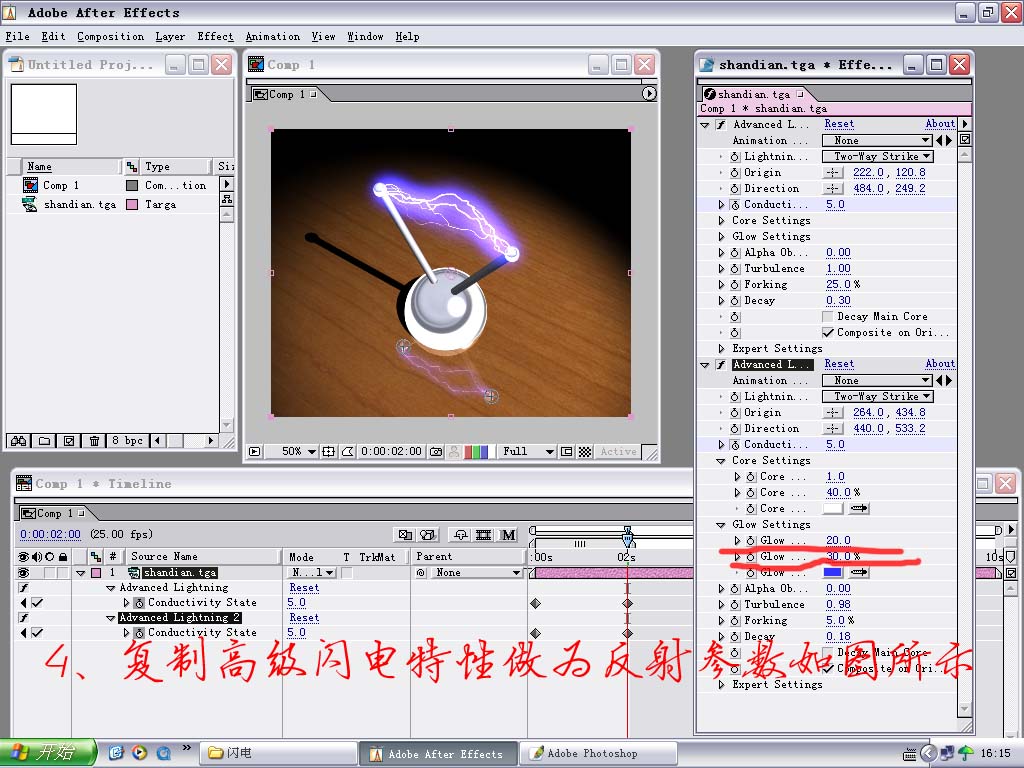
Task: Click Reset for the first Advanced Lightning effect
Action: pos(839,124)
